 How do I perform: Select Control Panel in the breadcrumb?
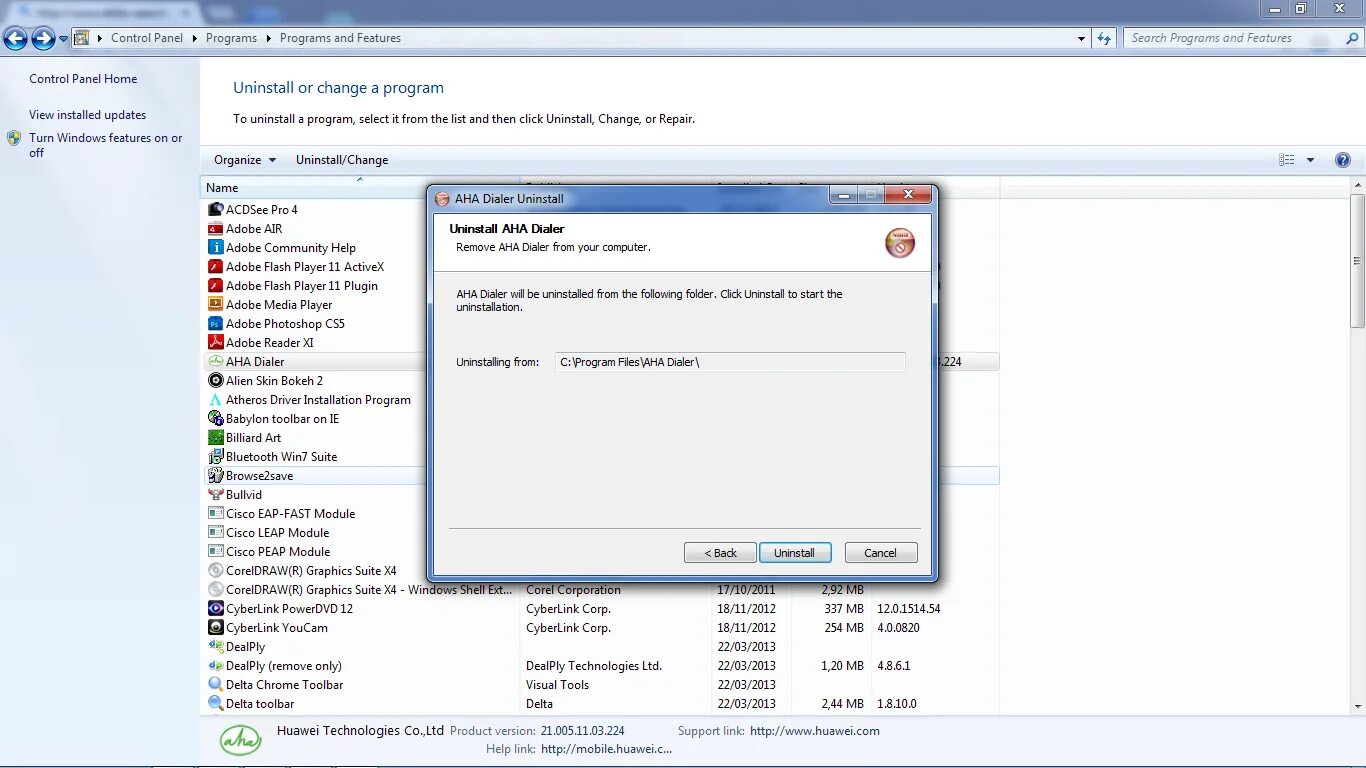tap(147, 38)
